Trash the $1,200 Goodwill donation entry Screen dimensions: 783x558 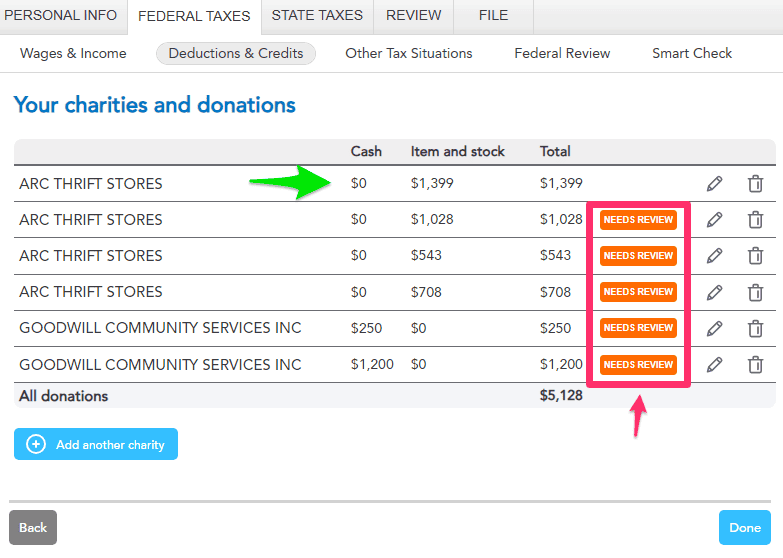point(755,364)
